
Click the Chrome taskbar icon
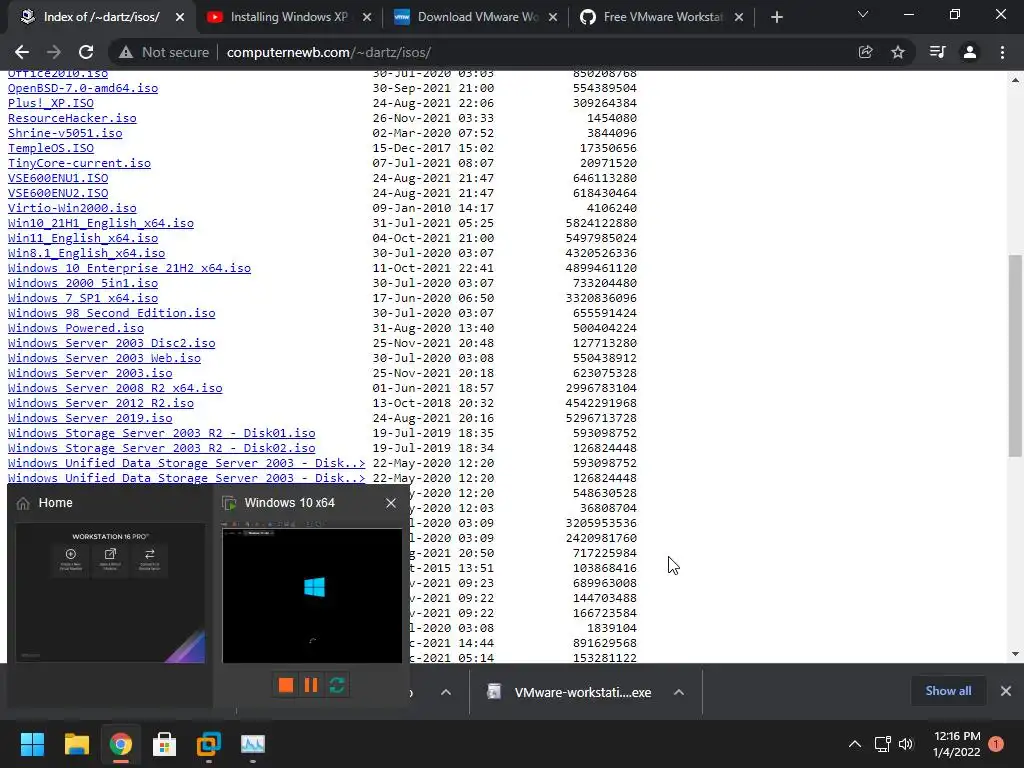[x=121, y=744]
